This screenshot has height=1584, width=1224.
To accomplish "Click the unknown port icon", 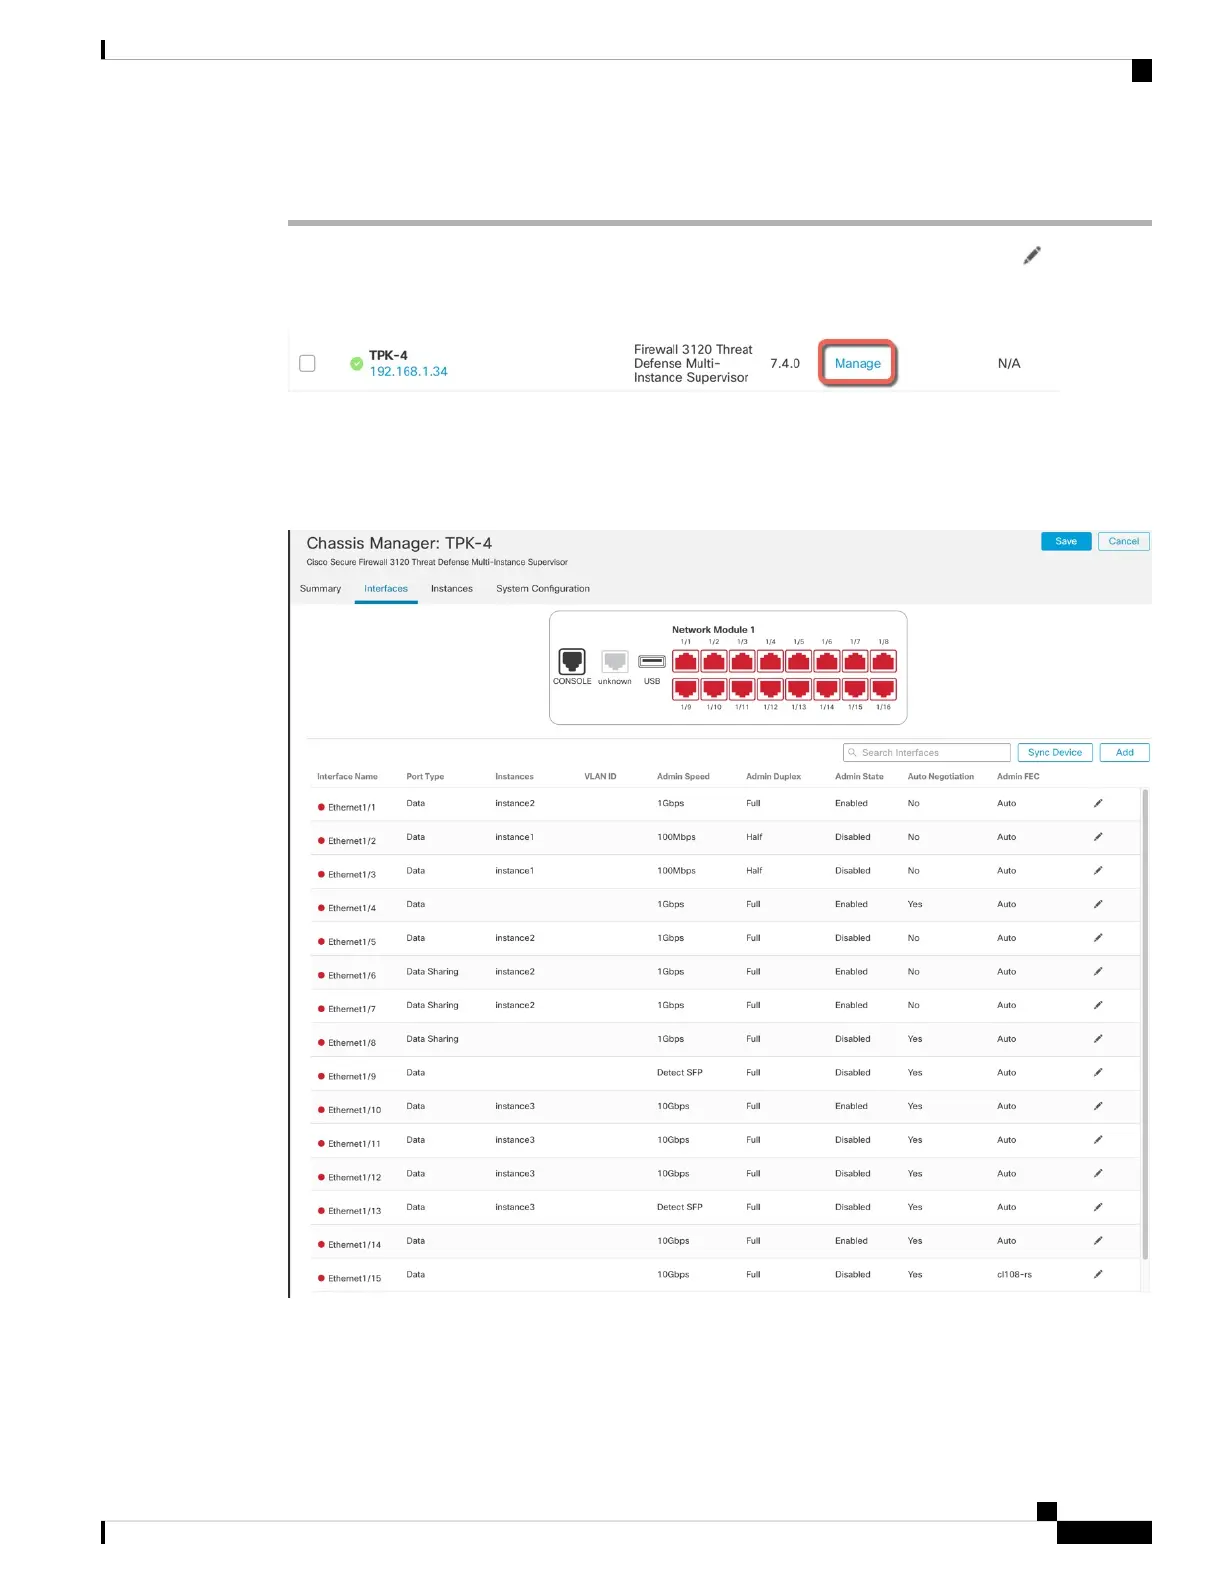I will tap(615, 661).
